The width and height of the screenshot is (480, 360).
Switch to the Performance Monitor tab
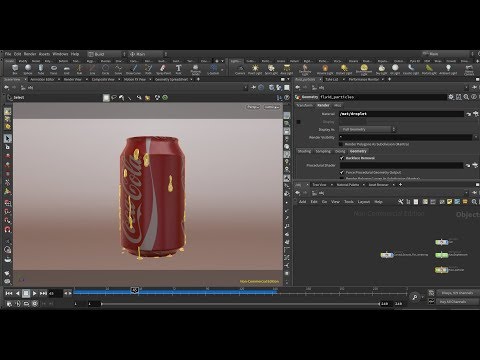click(x=364, y=79)
